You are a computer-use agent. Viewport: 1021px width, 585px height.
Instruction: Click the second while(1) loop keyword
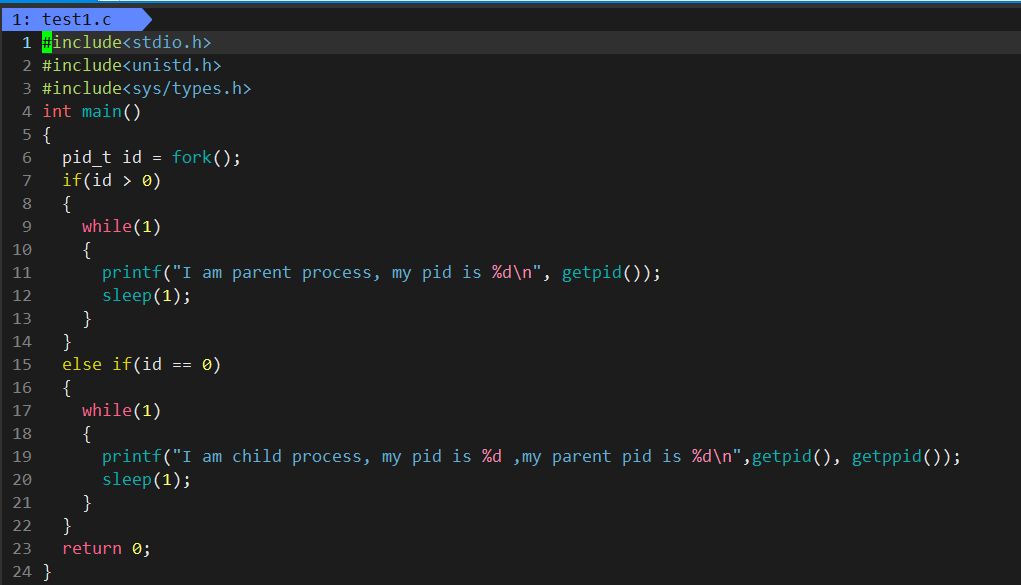106,411
